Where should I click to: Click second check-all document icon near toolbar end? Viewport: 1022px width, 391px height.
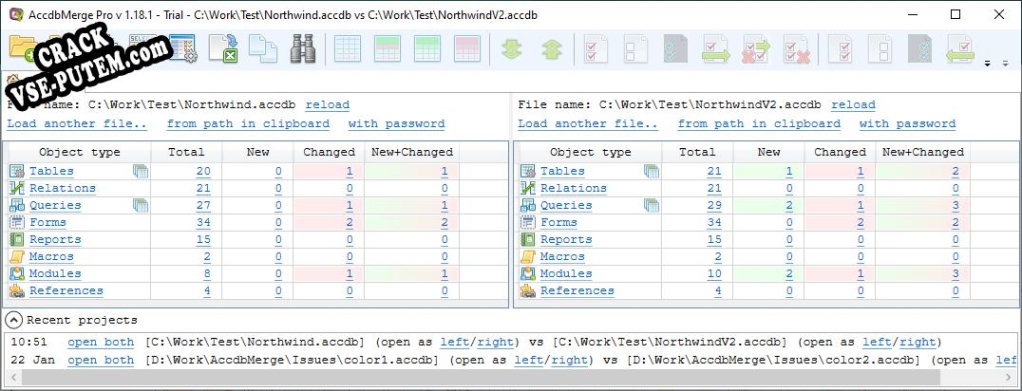click(x=840, y=49)
